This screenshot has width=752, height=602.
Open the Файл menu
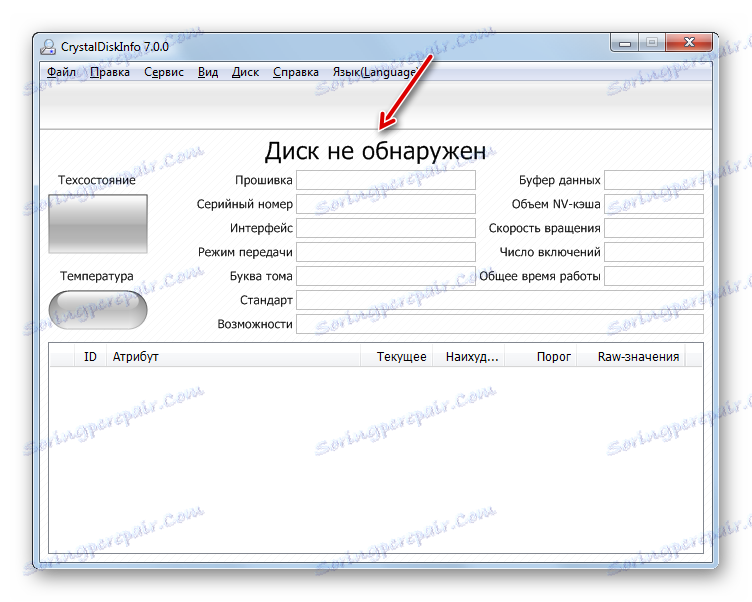click(x=61, y=72)
